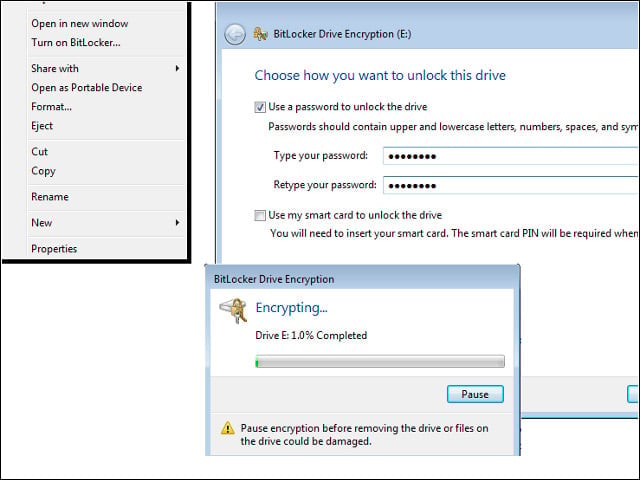Click 'BitLocker Drive Encryption (E:)' wizard title
Viewport: 640px width, 480px height.
coord(342,34)
